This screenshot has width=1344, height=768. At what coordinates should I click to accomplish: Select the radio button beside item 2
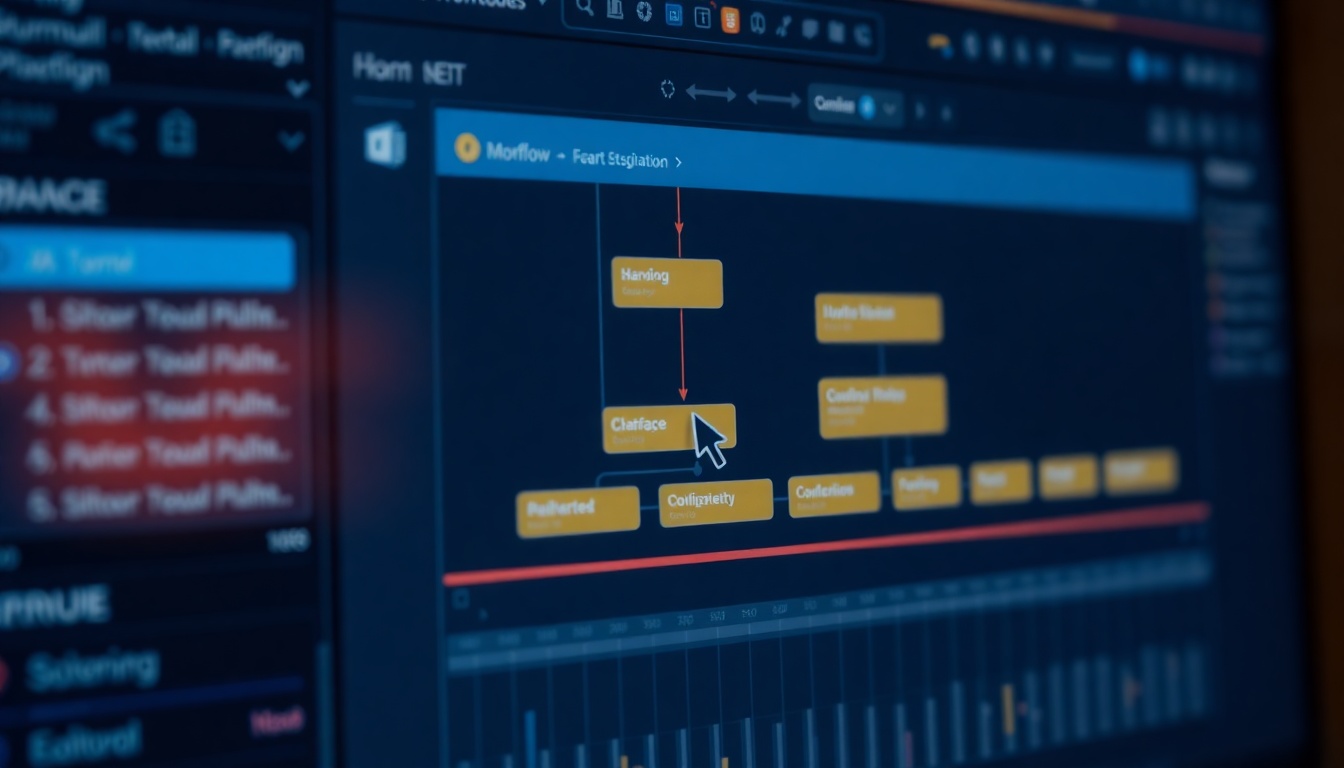tap(6, 362)
